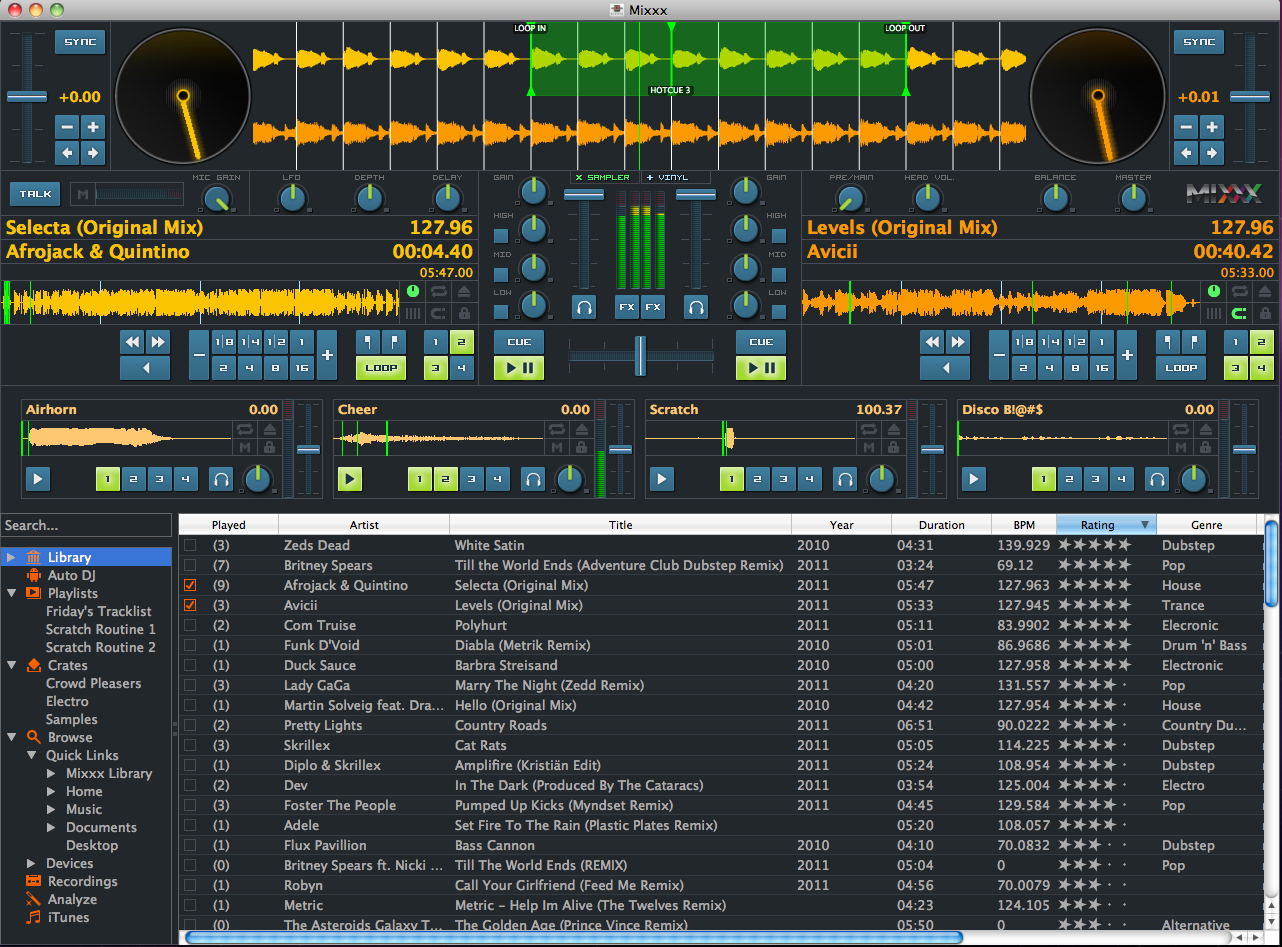Toggle LOOP on the right deck
The image size is (1282, 947).
pos(1181,367)
